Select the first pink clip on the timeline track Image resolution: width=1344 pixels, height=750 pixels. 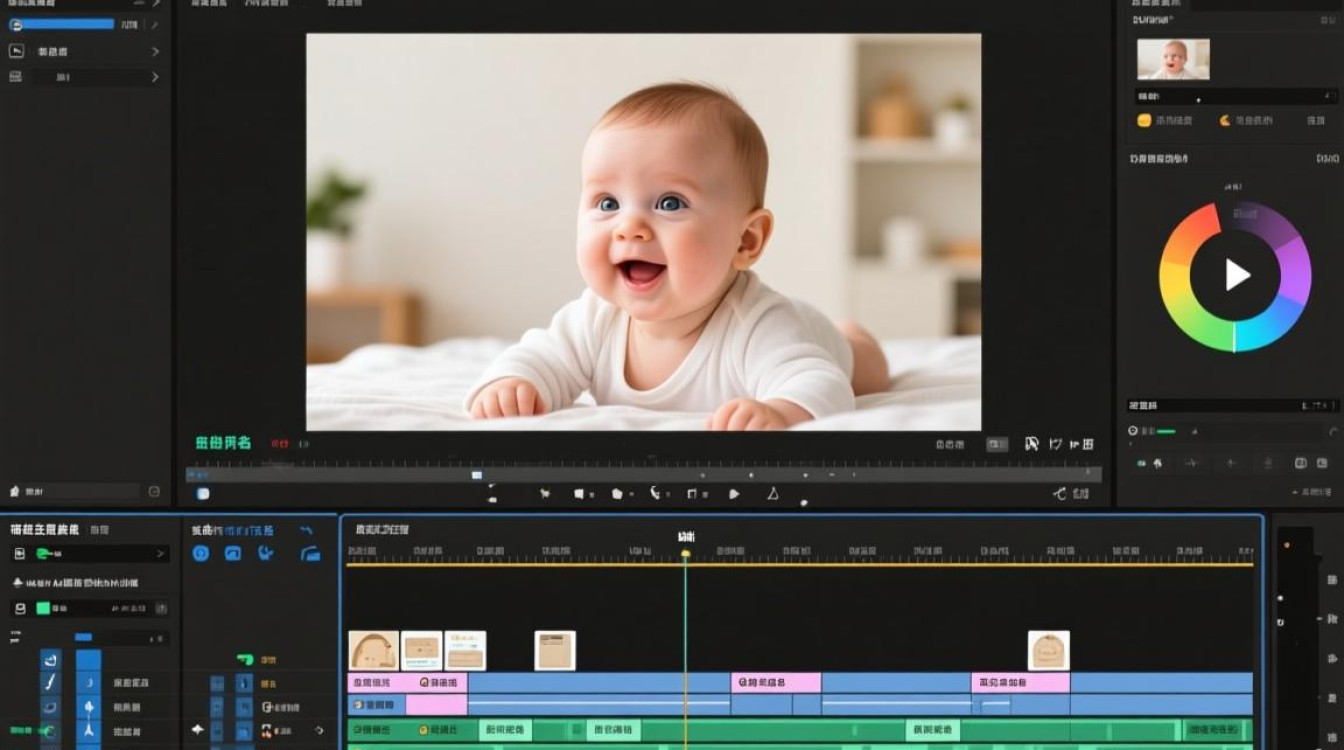coord(407,682)
